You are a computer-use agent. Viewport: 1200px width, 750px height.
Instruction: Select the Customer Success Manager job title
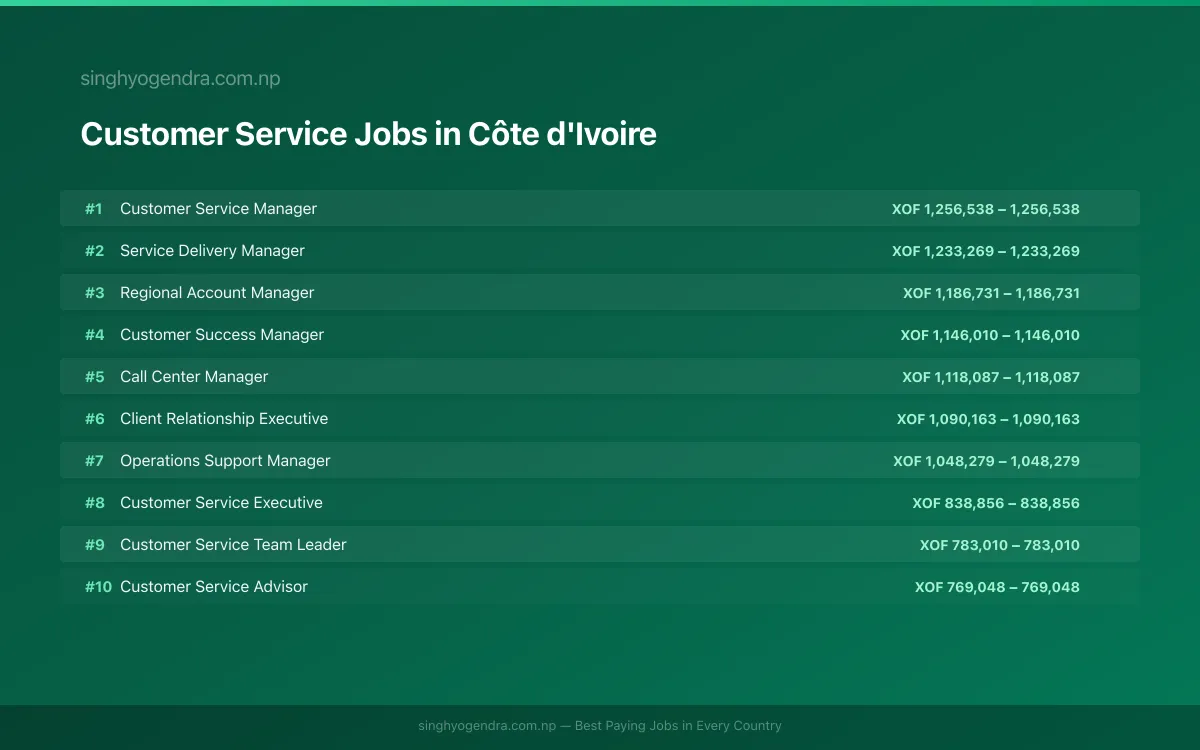click(x=222, y=335)
